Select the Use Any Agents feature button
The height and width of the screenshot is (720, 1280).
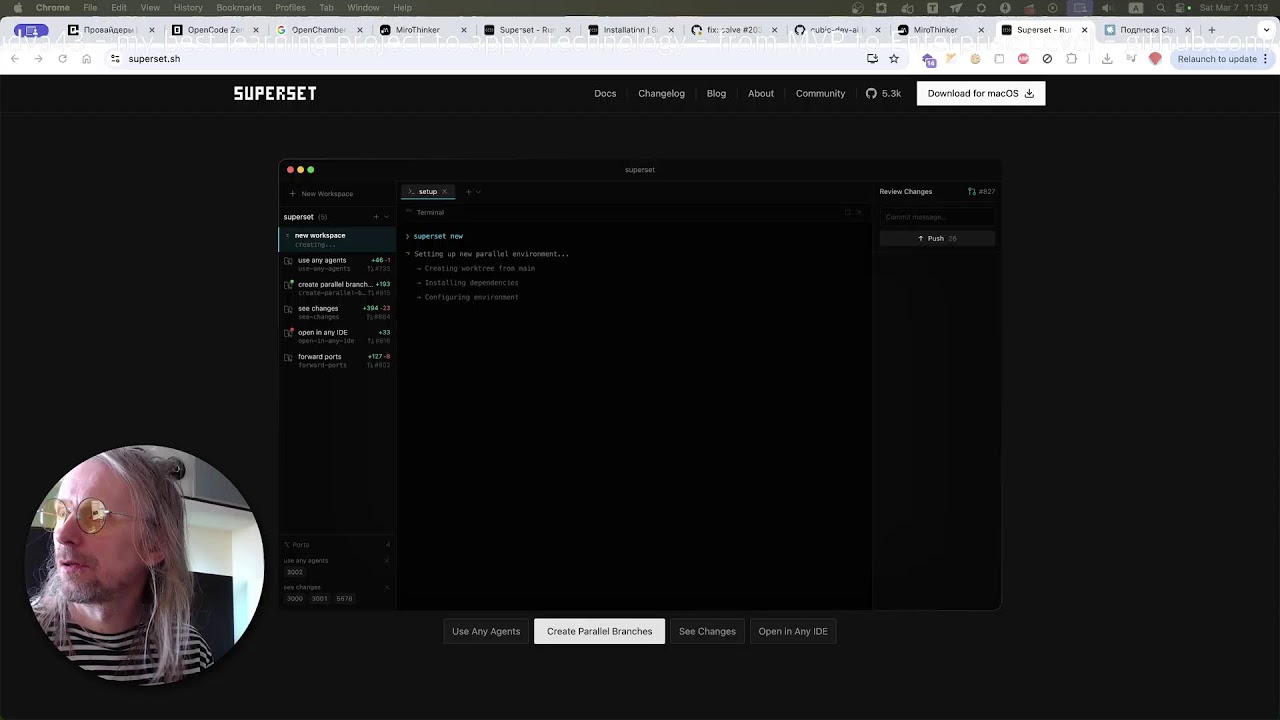(x=486, y=631)
